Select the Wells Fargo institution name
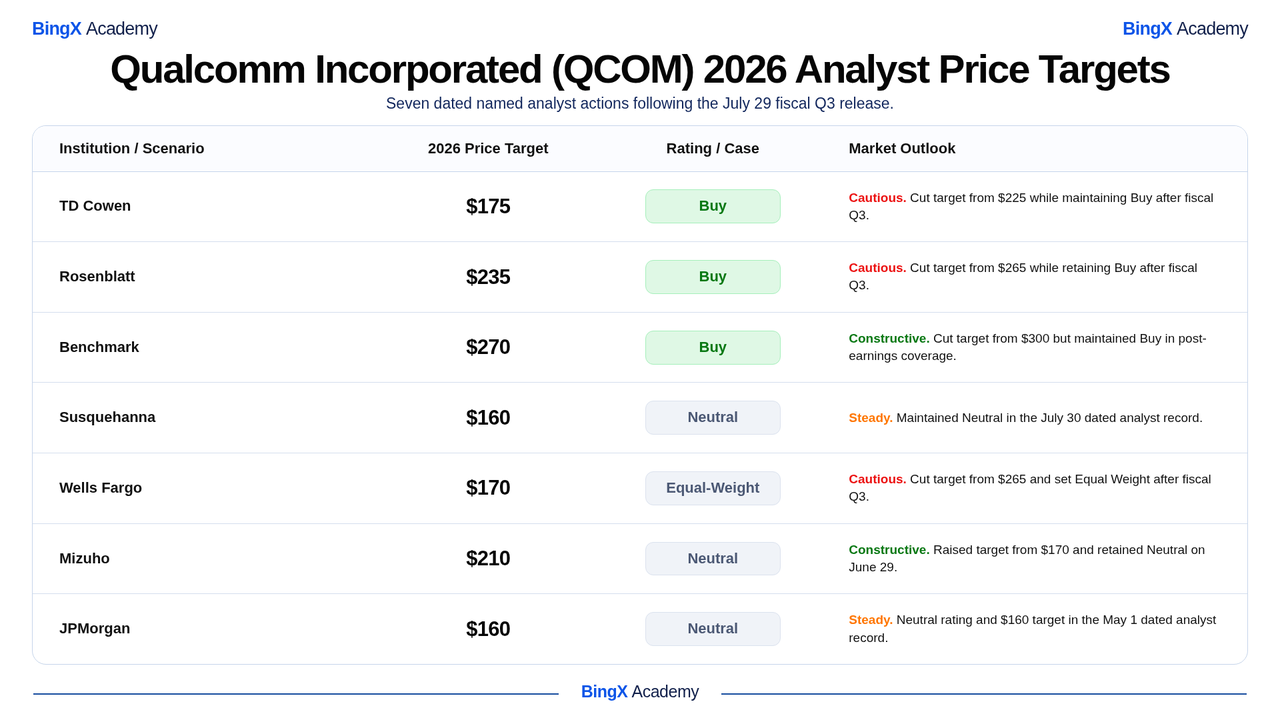 pyautogui.click(x=101, y=488)
